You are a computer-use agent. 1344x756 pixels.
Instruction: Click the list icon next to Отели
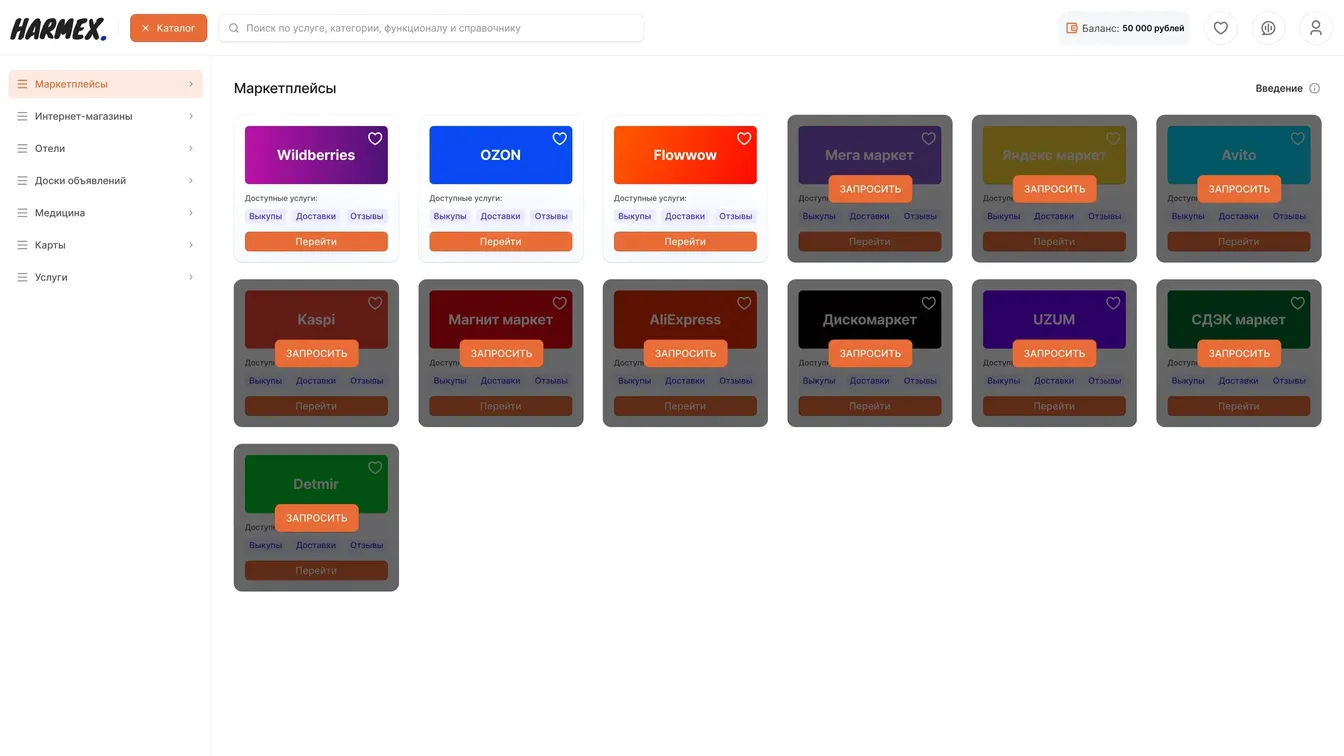(22, 149)
